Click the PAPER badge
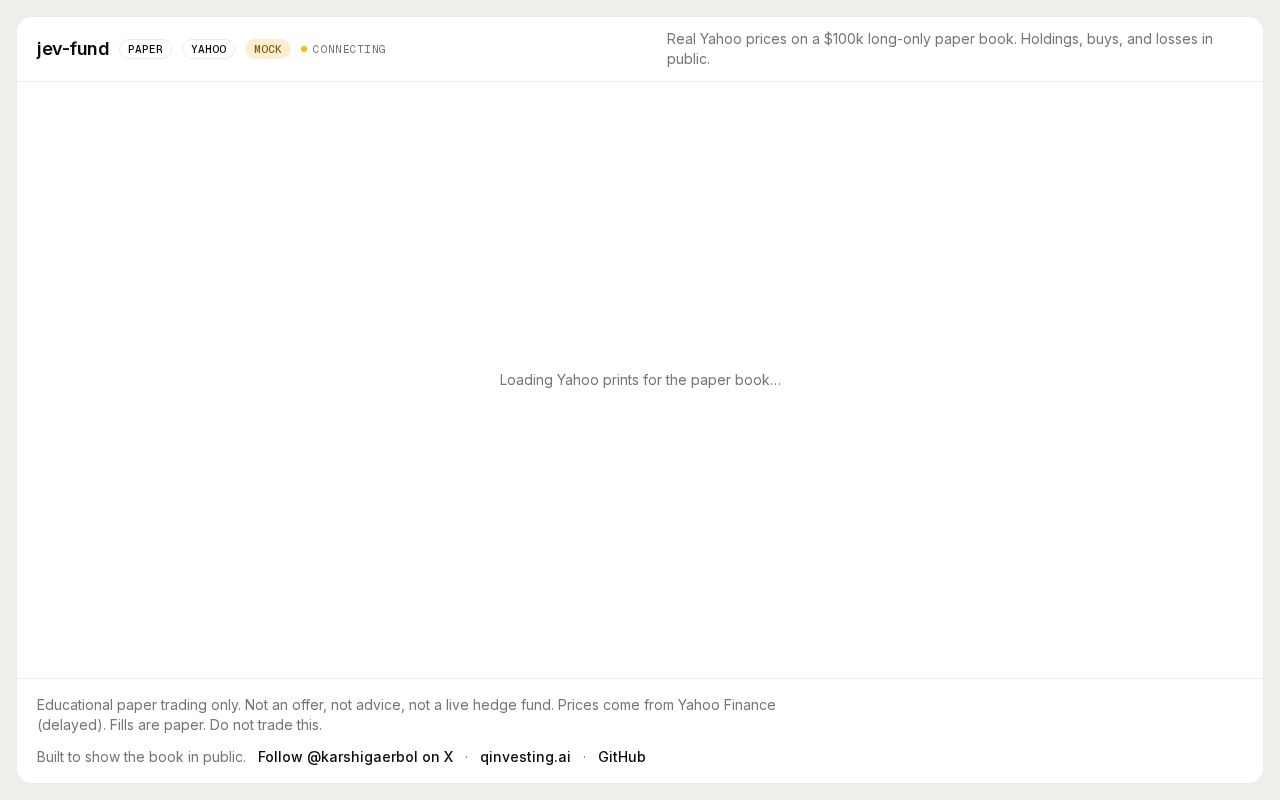The height and width of the screenshot is (800, 1280). [145, 49]
